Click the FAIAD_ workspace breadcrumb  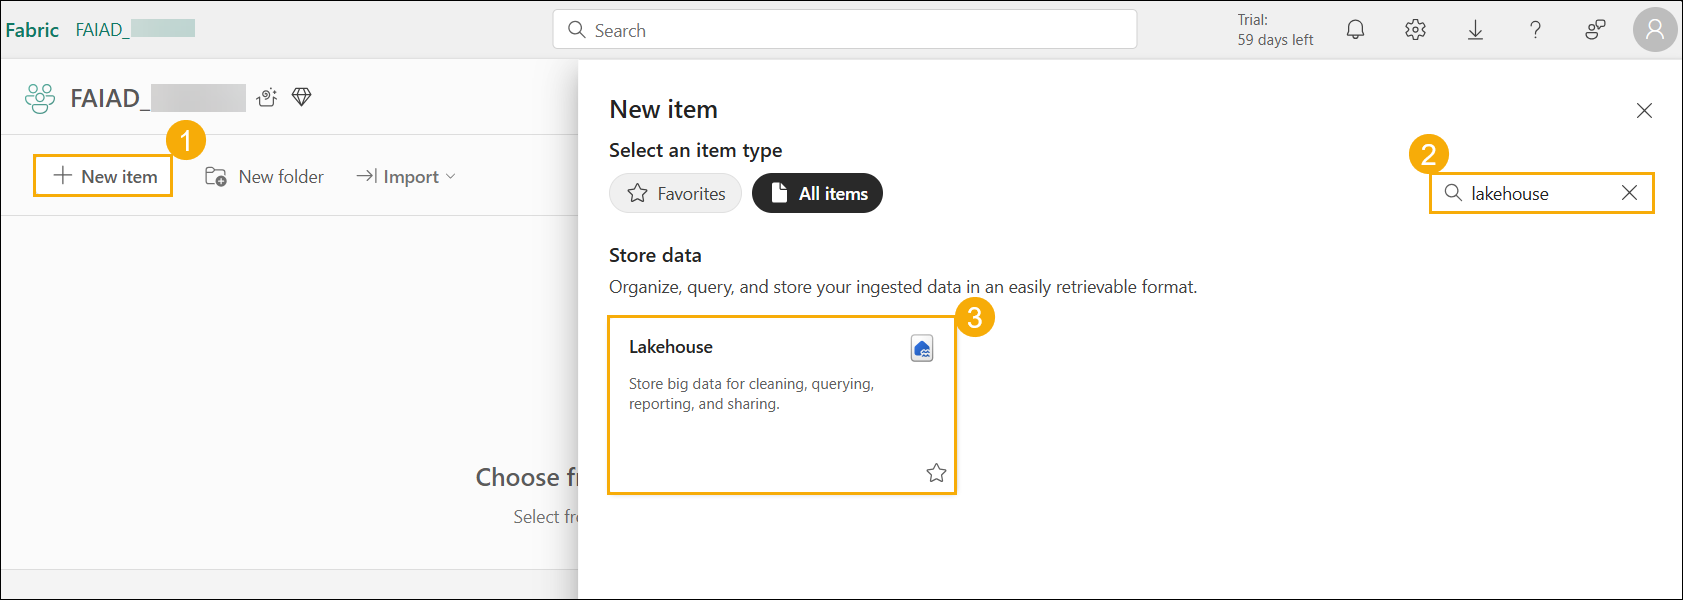click(135, 29)
